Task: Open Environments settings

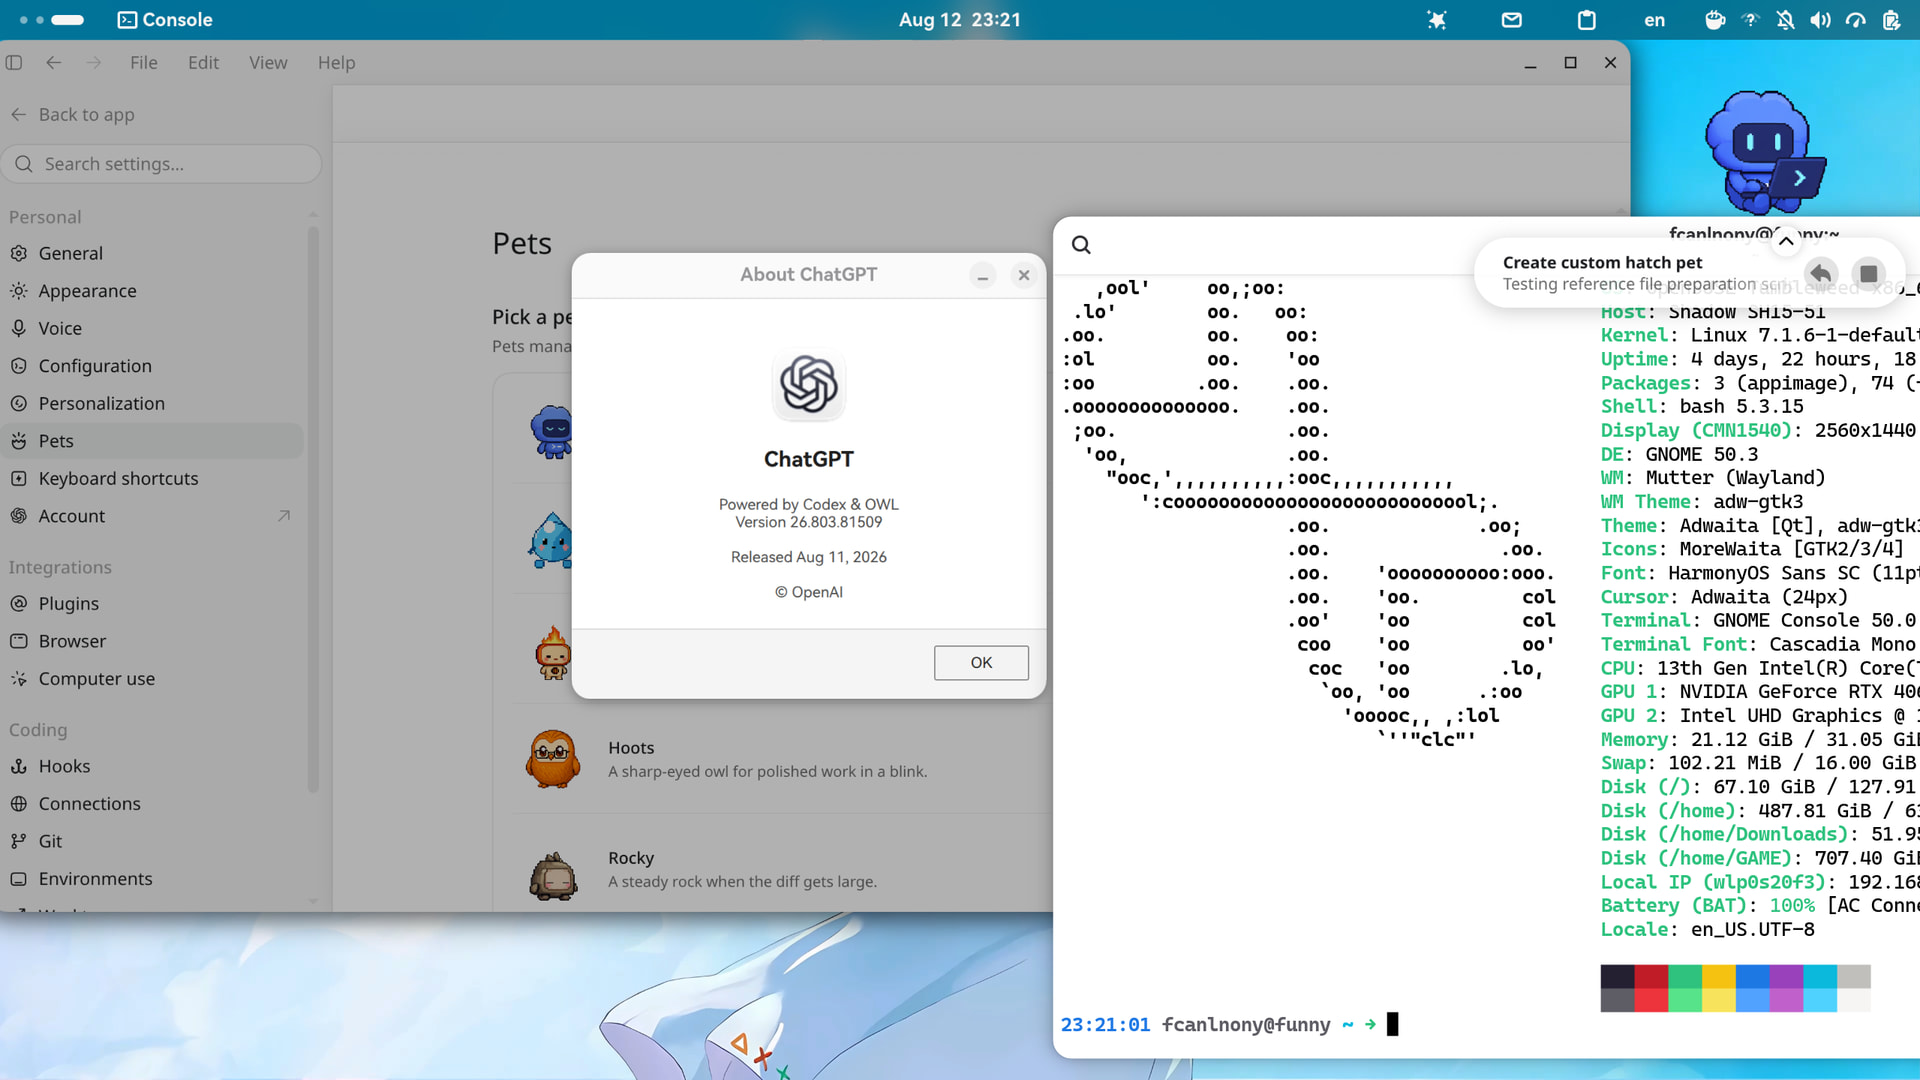Action: 152,879
